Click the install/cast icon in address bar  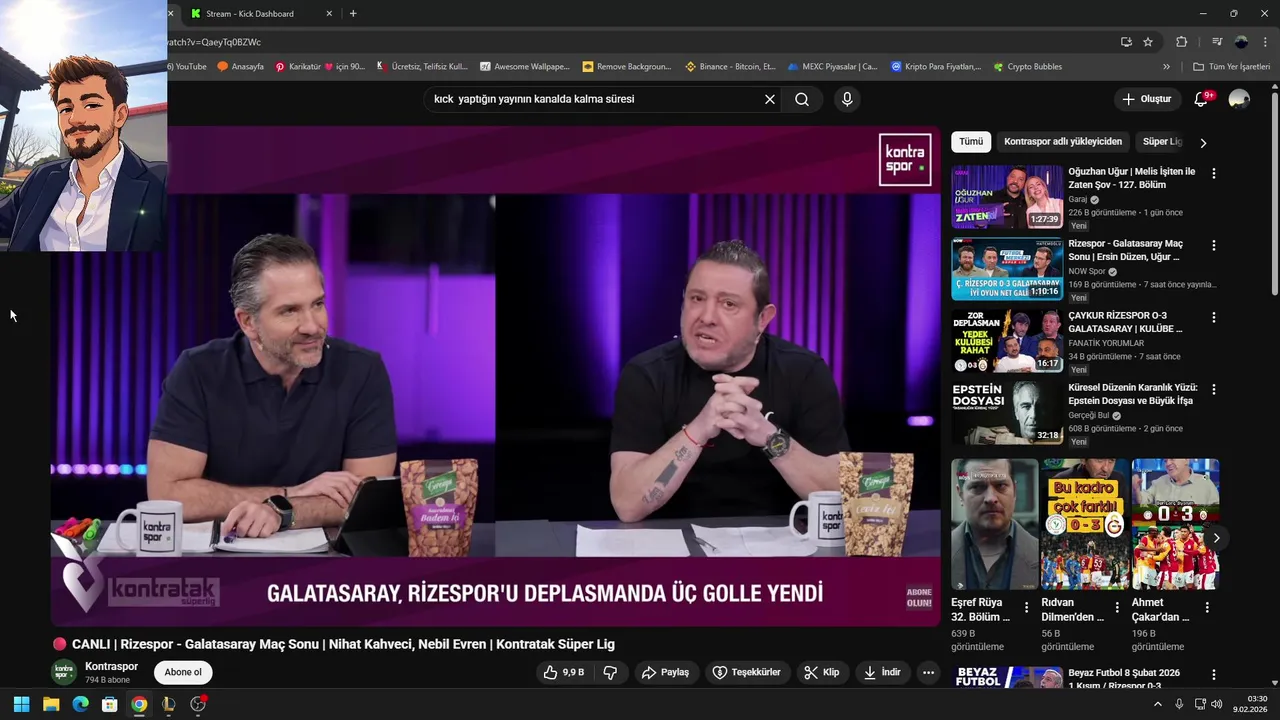click(1126, 42)
